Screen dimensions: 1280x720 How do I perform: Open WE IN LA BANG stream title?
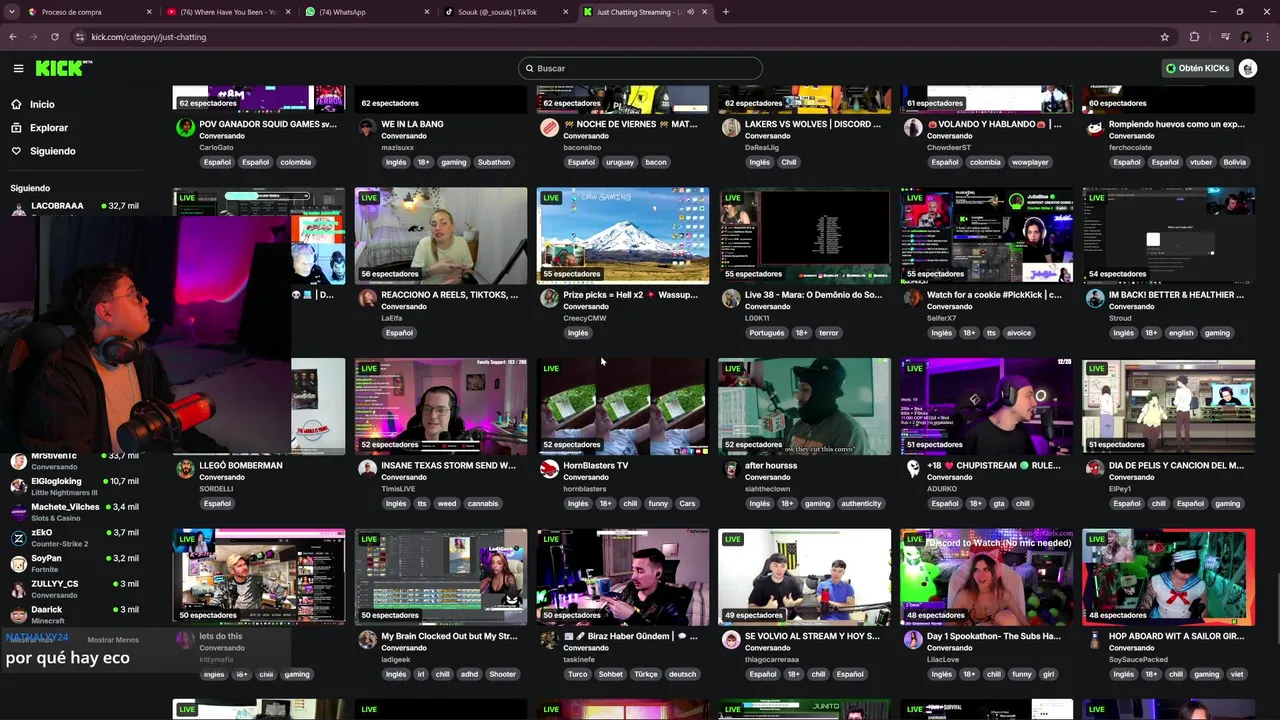pos(412,124)
